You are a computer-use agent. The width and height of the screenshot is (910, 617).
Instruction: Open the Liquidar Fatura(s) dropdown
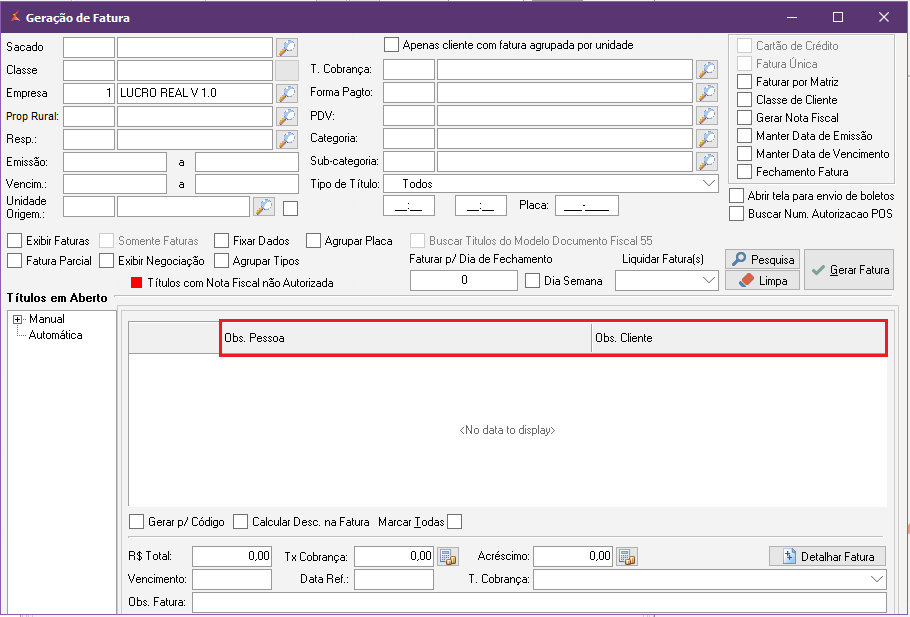tap(709, 281)
